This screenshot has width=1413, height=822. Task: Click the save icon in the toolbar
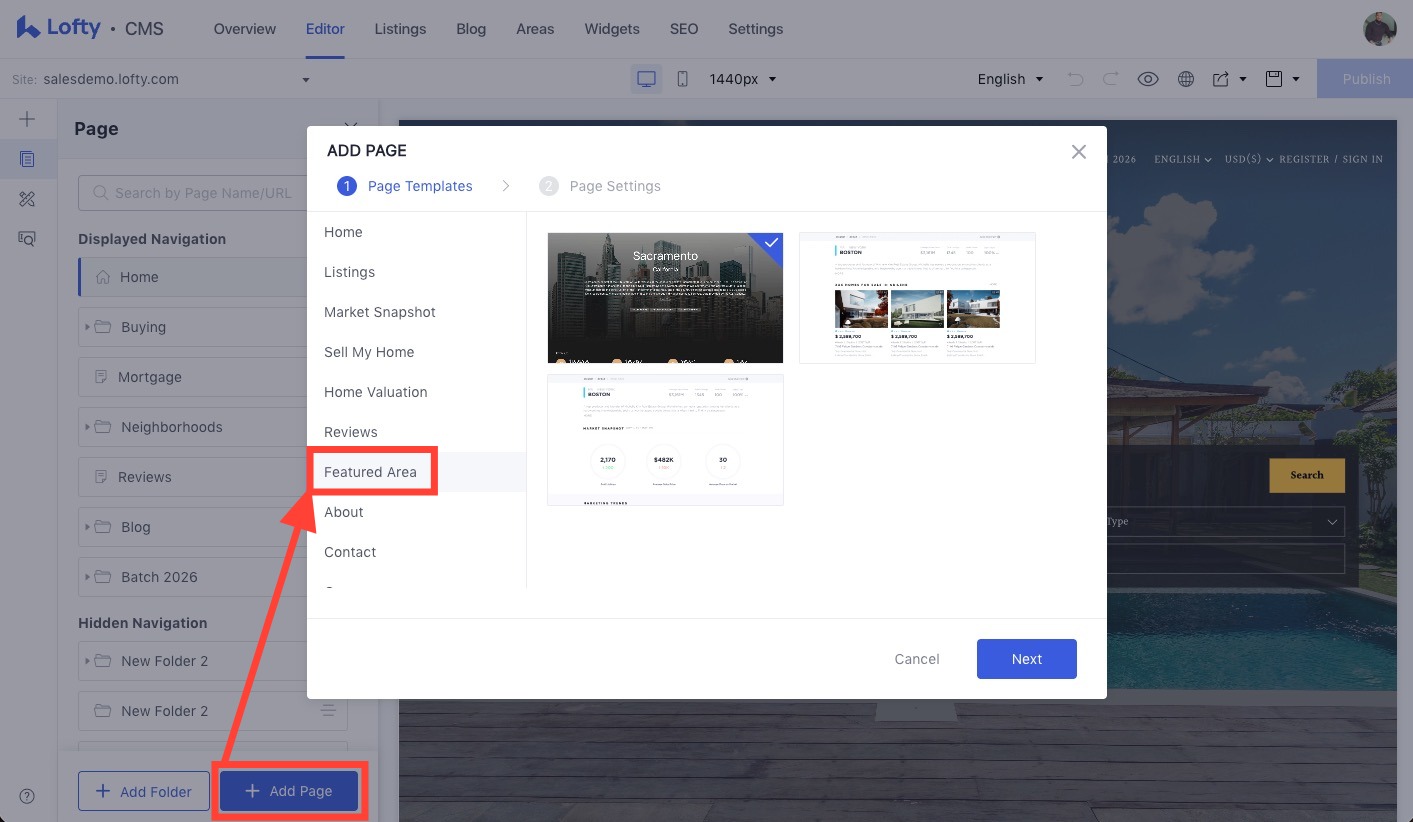coord(1273,78)
